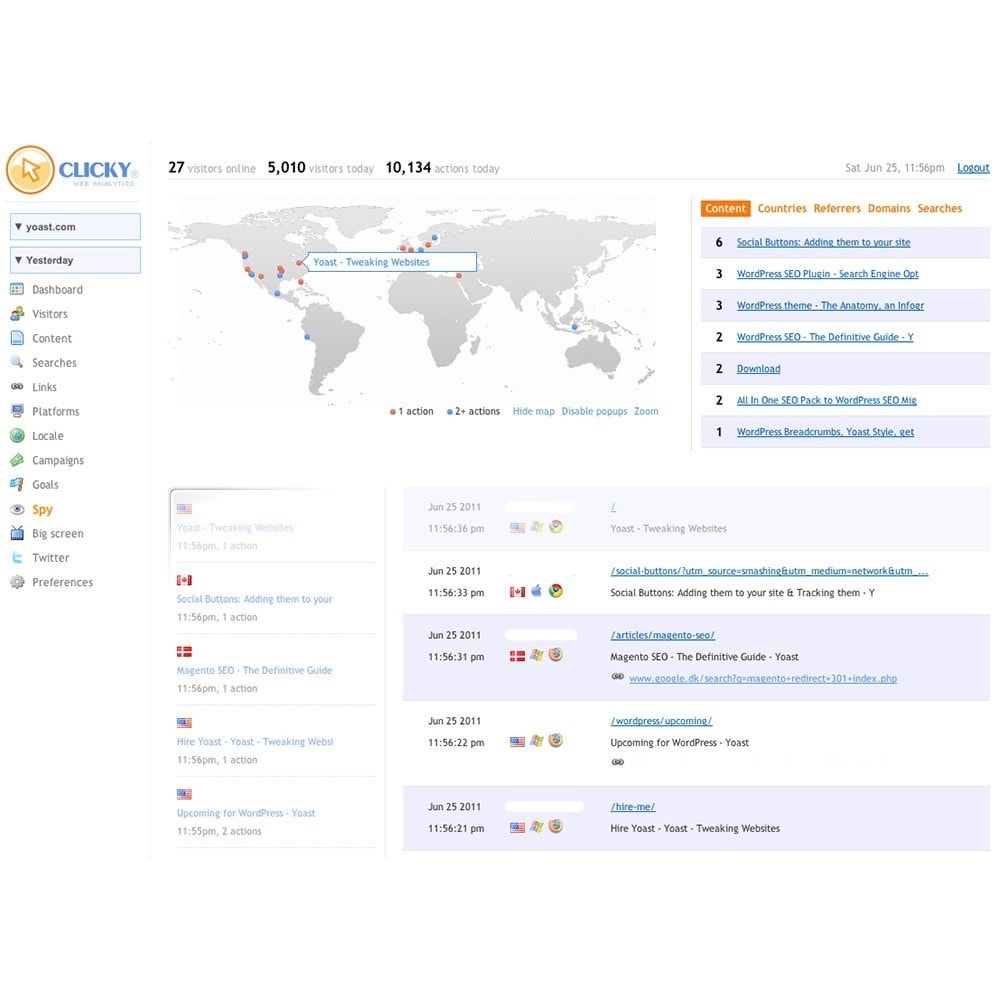The width and height of the screenshot is (1000, 1000).
Task: Click '27 visitors online' counter
Action: 212,168
